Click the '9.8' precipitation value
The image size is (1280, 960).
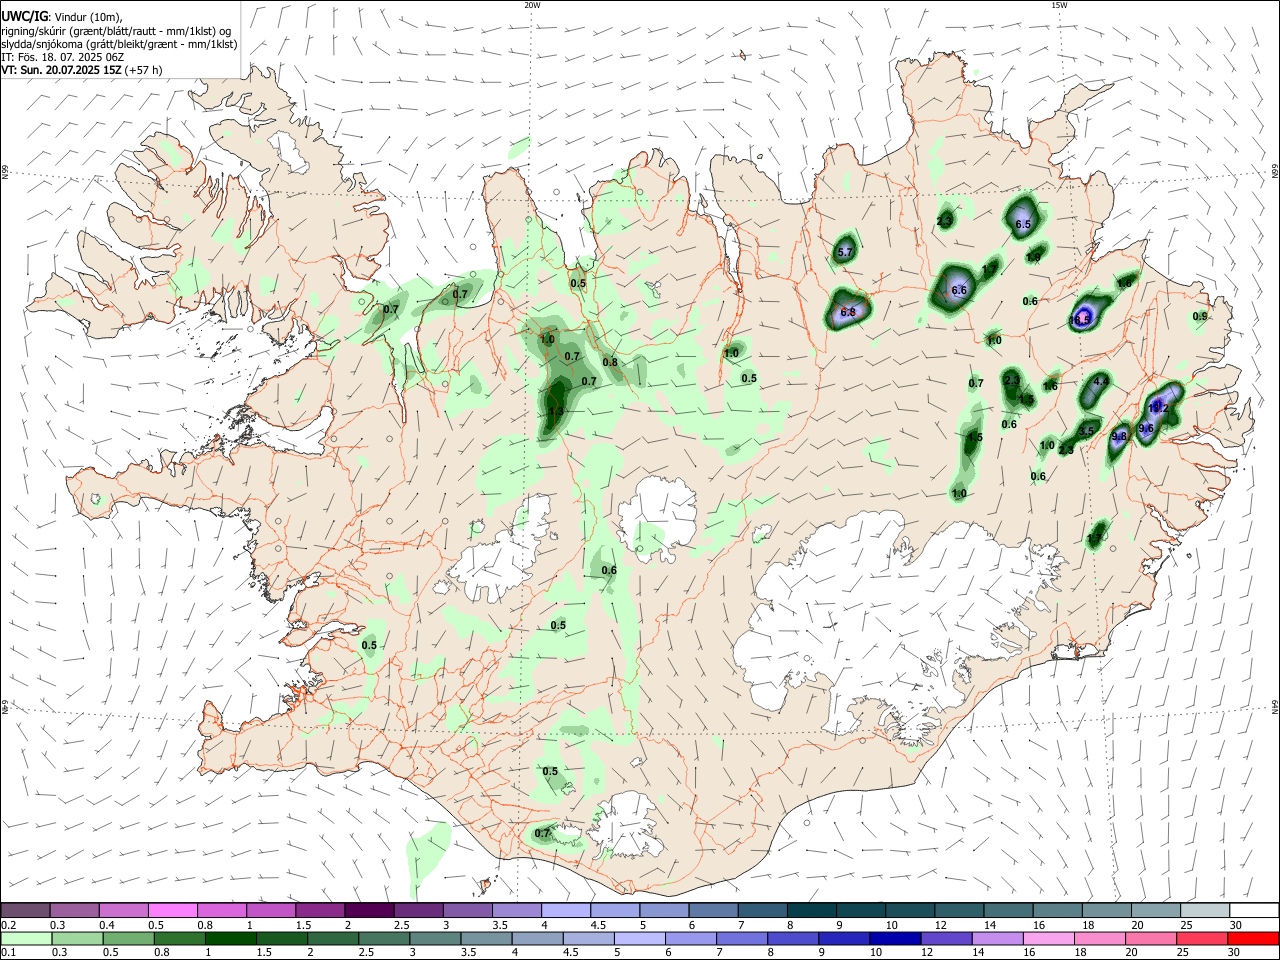[1119, 436]
